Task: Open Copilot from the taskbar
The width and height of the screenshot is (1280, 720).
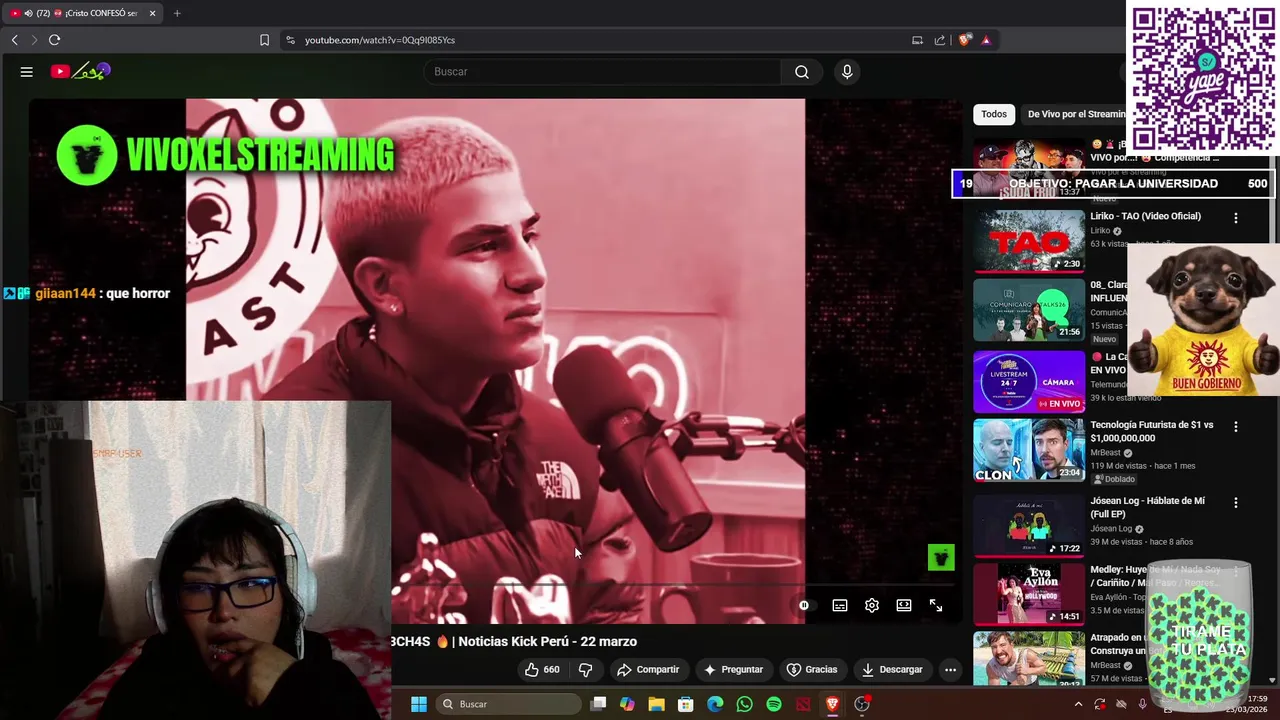Action: click(627, 704)
